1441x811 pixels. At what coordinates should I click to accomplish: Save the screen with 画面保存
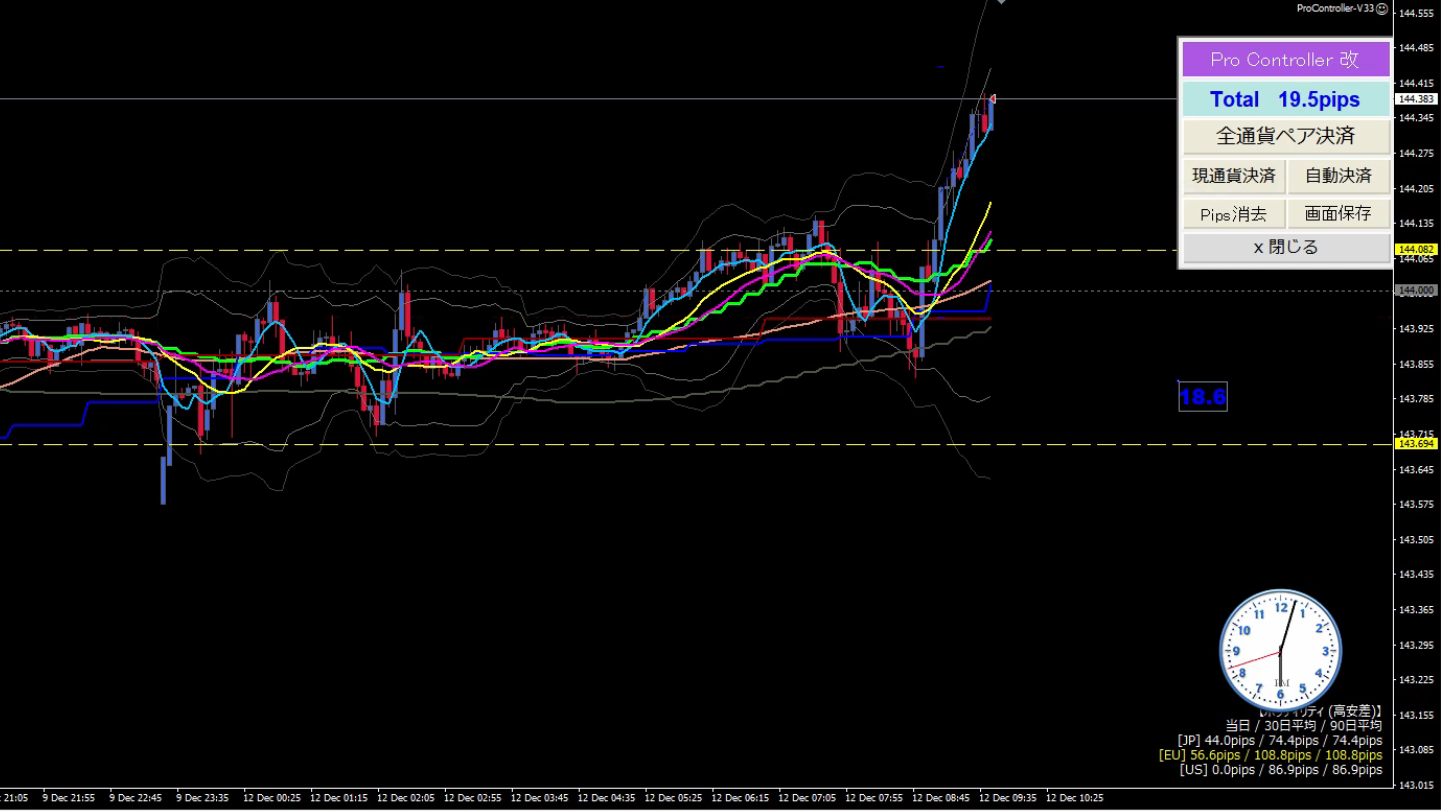[1339, 214]
